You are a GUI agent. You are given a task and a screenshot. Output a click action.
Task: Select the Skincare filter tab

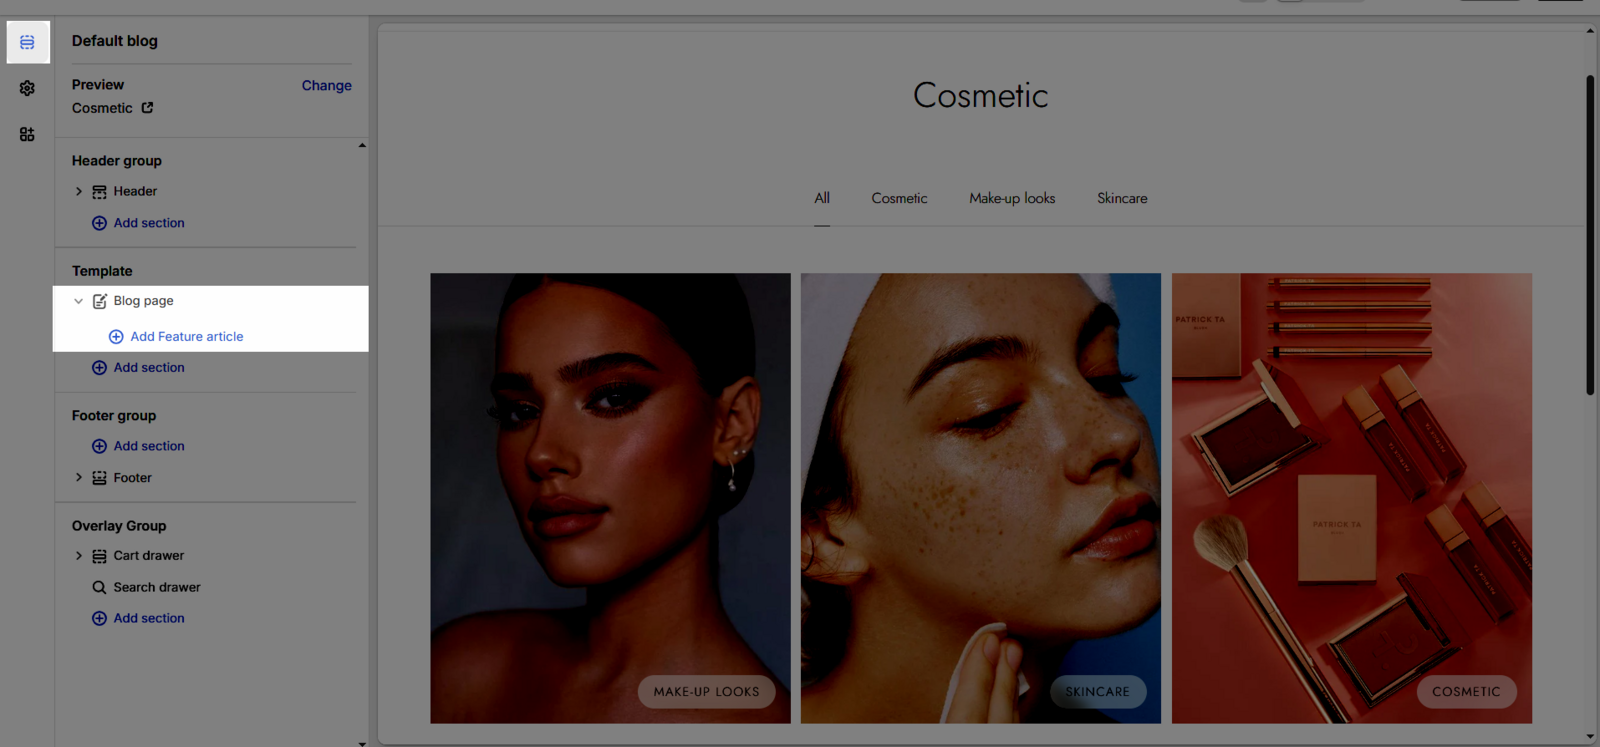(1121, 198)
